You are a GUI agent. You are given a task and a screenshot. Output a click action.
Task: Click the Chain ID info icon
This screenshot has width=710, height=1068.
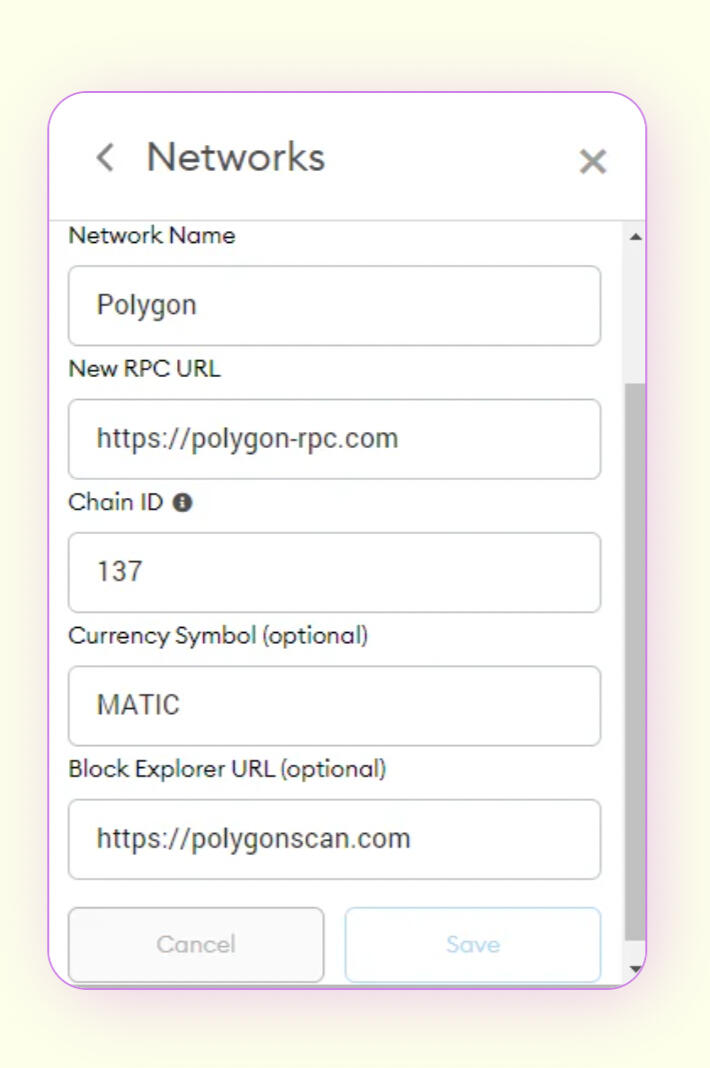click(x=182, y=503)
